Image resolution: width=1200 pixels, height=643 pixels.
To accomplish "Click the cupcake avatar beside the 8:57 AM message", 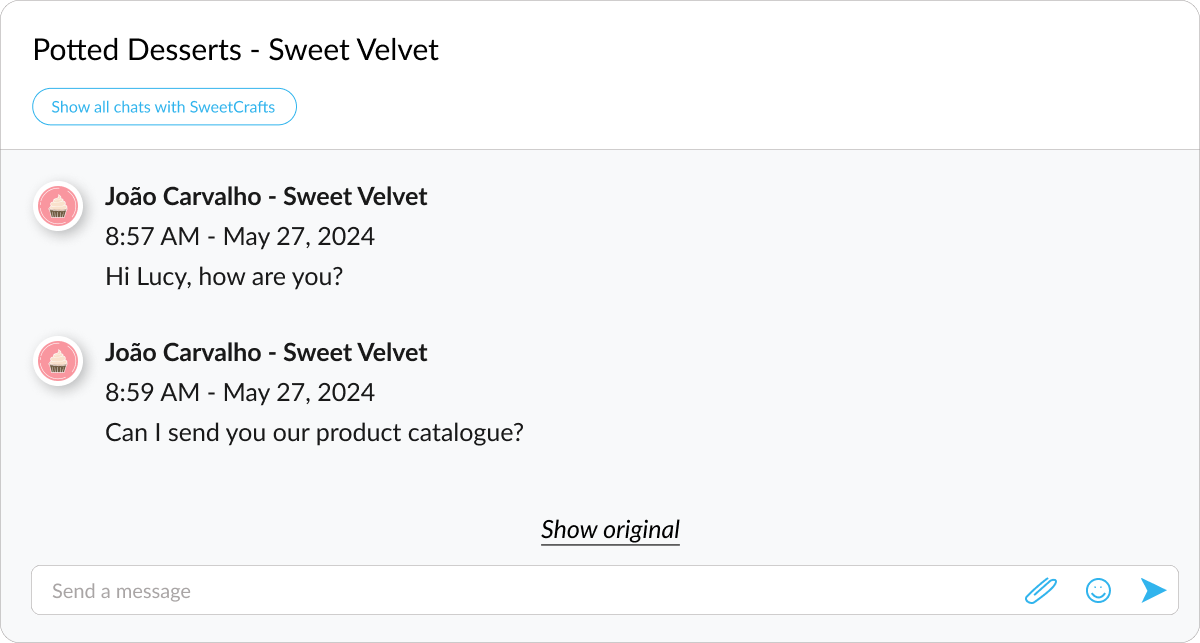I will click(x=58, y=206).
